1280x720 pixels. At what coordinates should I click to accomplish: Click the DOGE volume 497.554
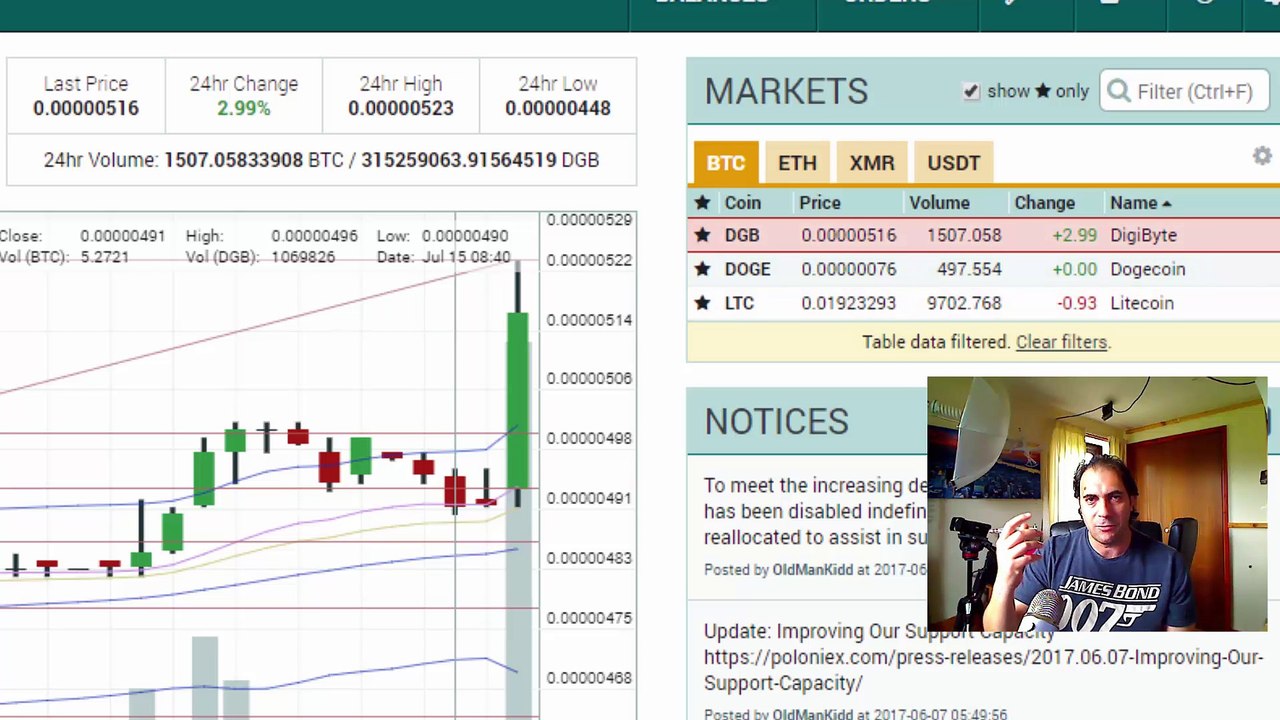coord(969,269)
